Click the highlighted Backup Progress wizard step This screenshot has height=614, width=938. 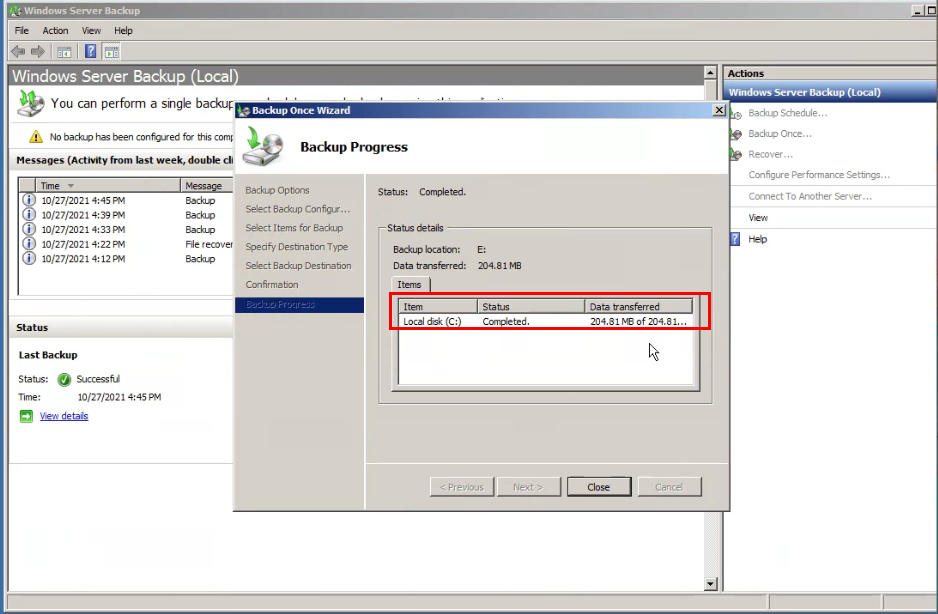tap(299, 305)
